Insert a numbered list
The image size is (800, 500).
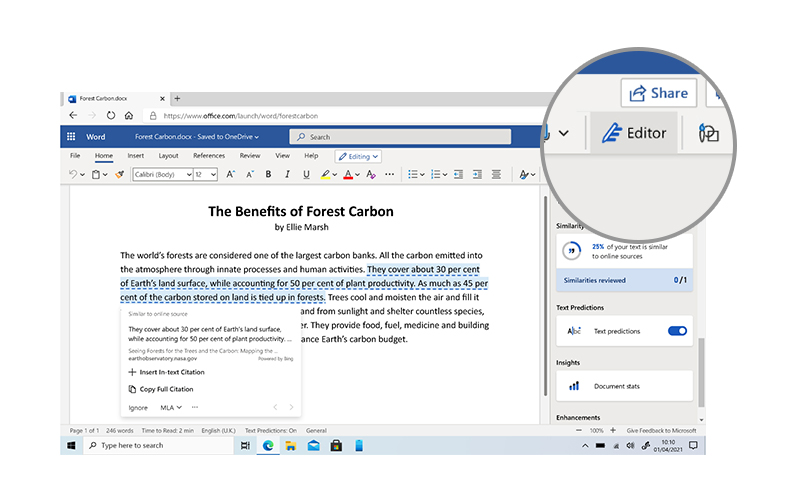pos(435,174)
